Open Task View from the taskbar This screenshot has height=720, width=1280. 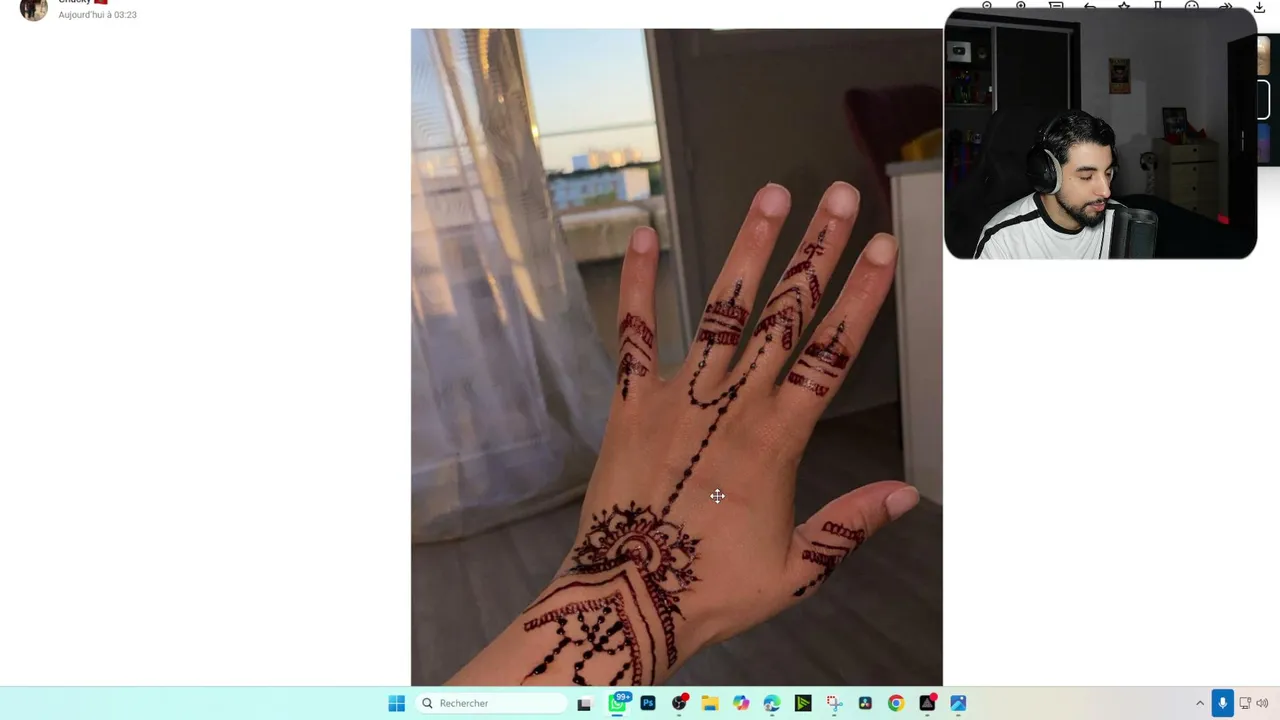[x=584, y=703]
